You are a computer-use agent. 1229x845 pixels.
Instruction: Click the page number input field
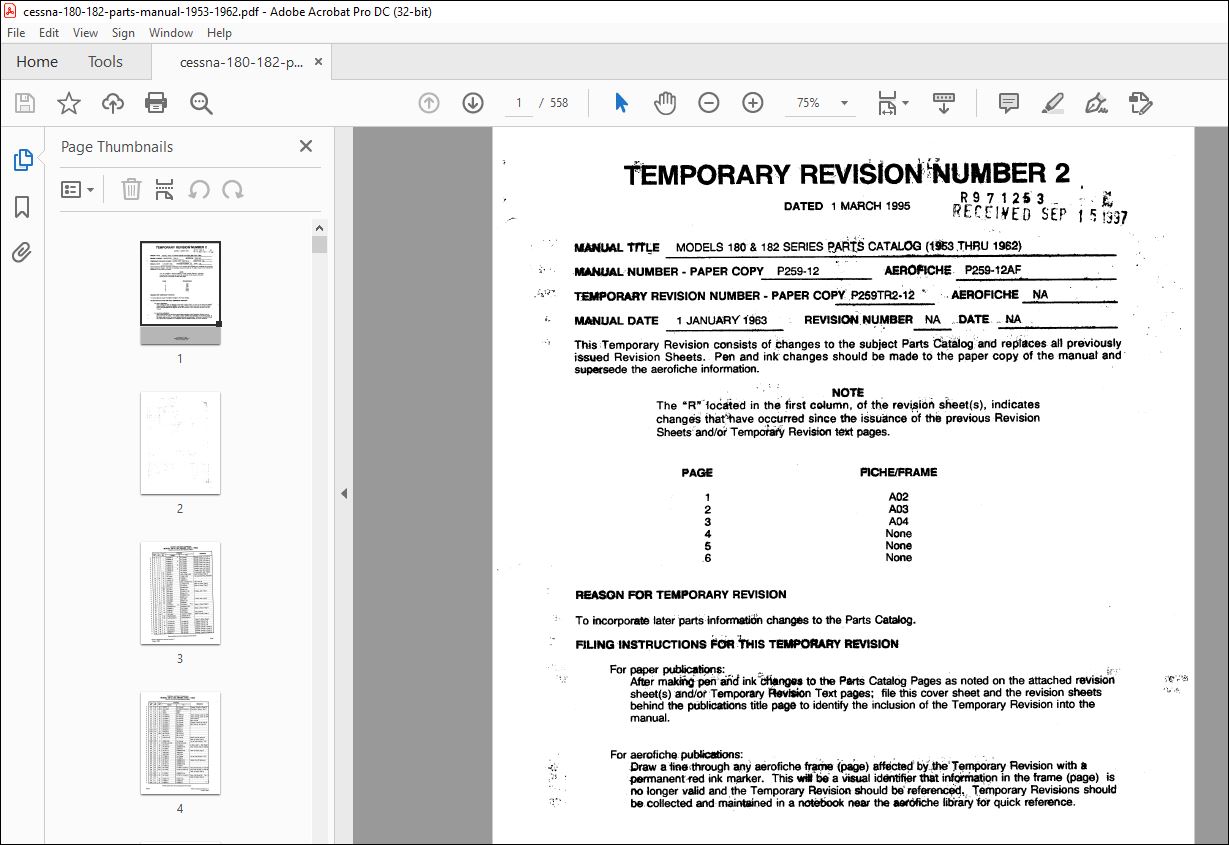click(x=518, y=103)
